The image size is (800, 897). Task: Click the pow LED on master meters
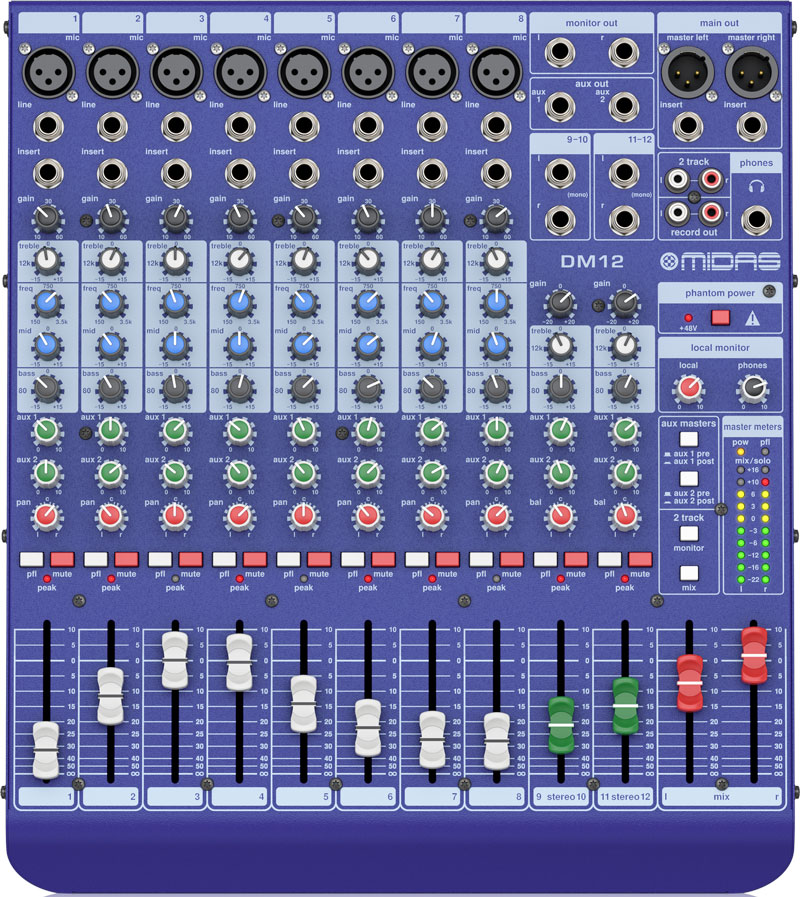[x=740, y=452]
